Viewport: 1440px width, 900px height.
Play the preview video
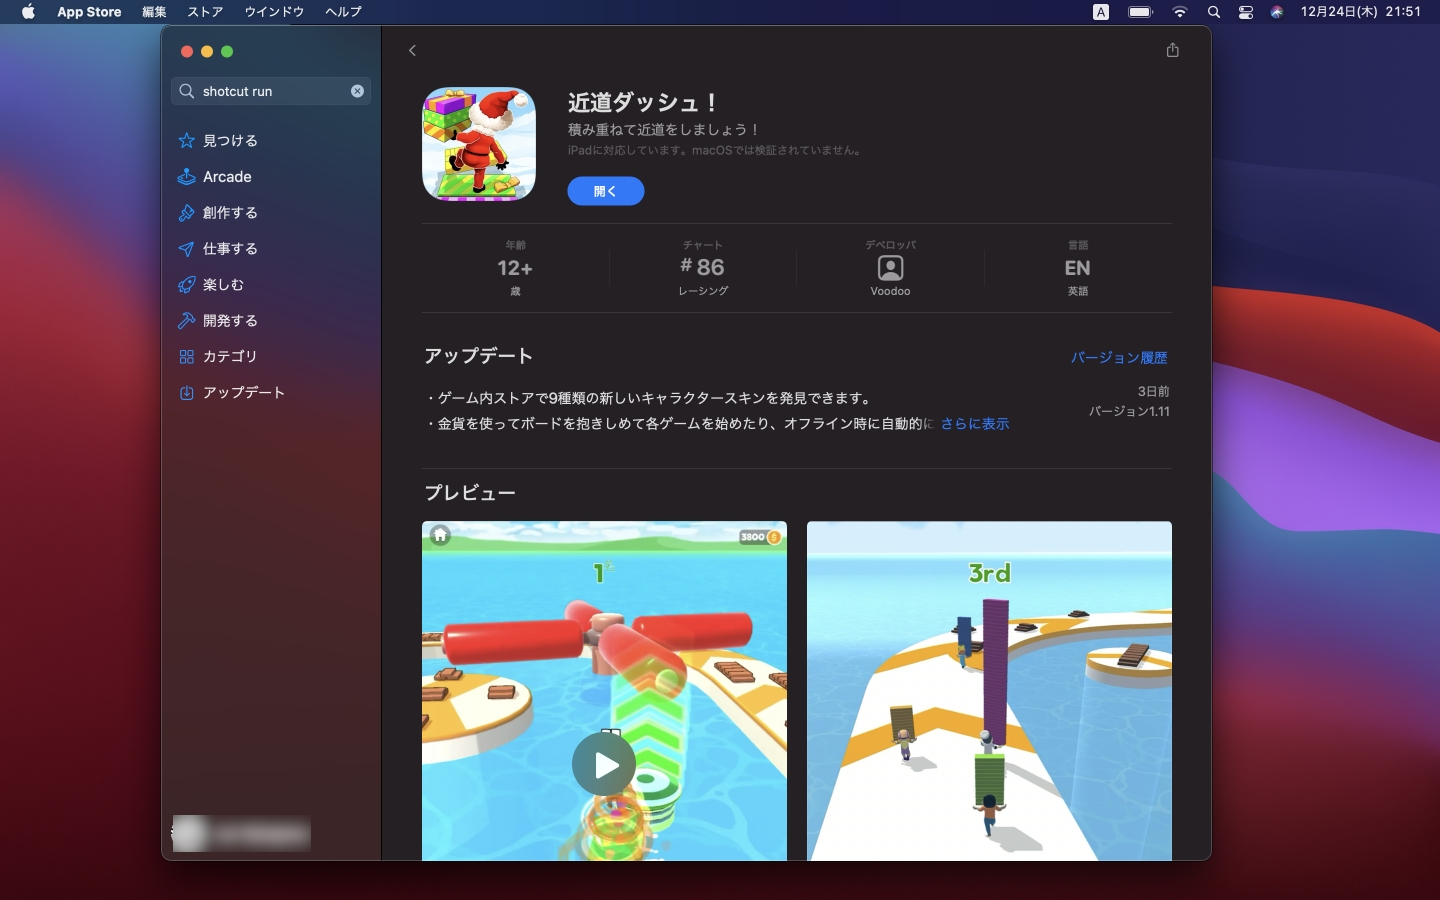click(604, 765)
